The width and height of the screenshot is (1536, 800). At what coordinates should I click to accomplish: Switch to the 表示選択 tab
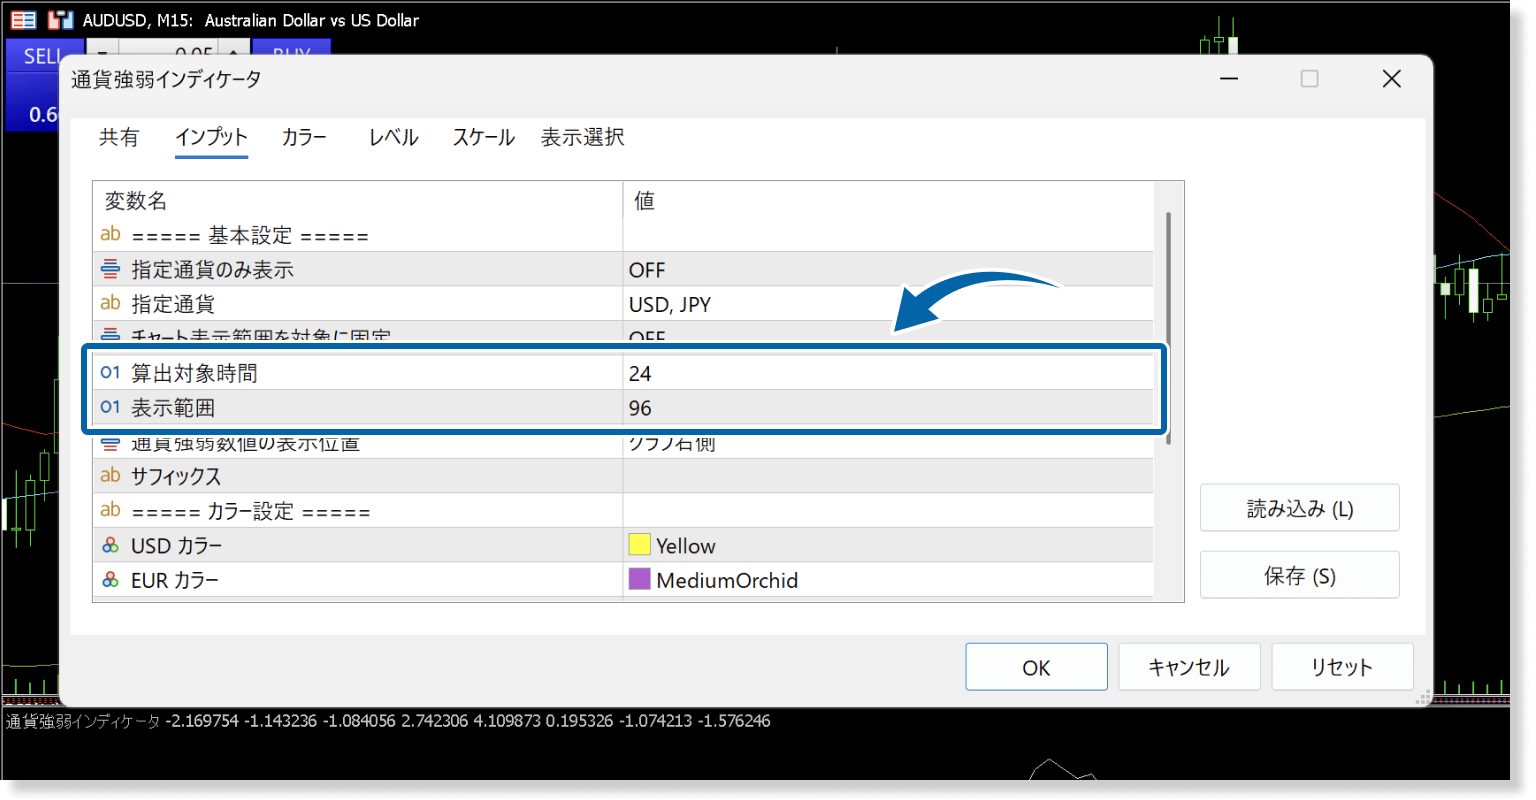point(582,138)
